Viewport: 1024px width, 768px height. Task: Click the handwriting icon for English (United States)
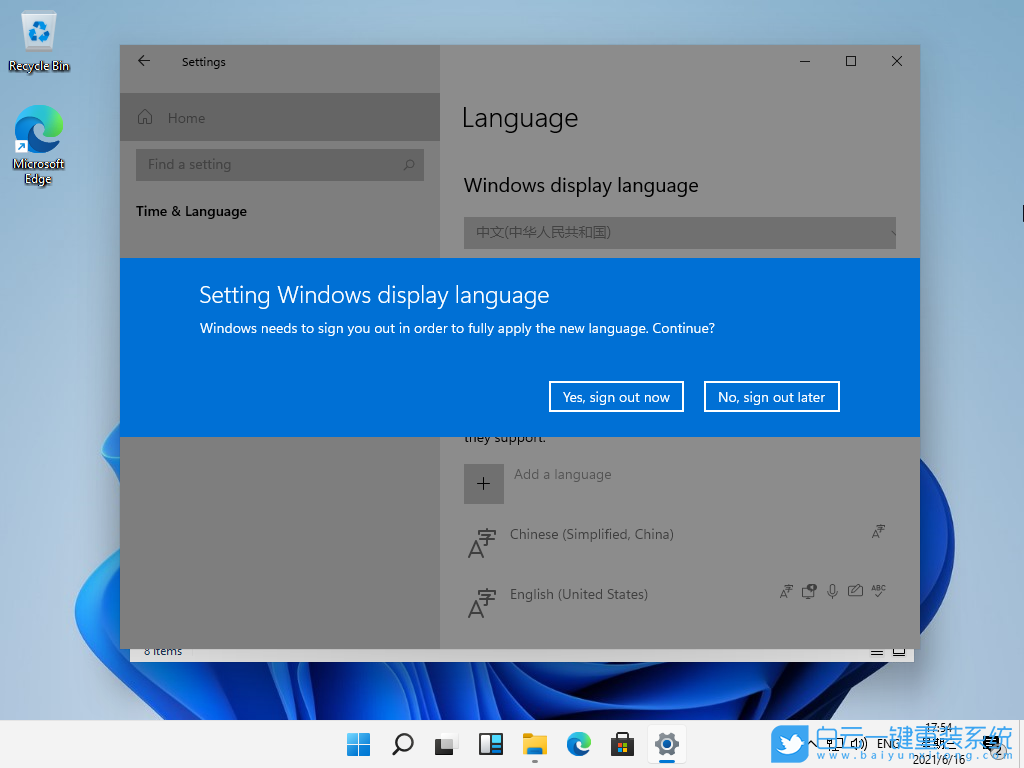coord(855,591)
